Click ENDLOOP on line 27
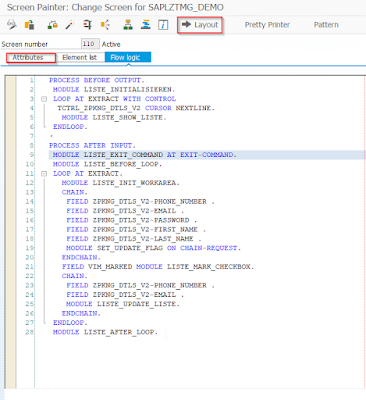The height and width of the screenshot is (400, 366). (70, 323)
